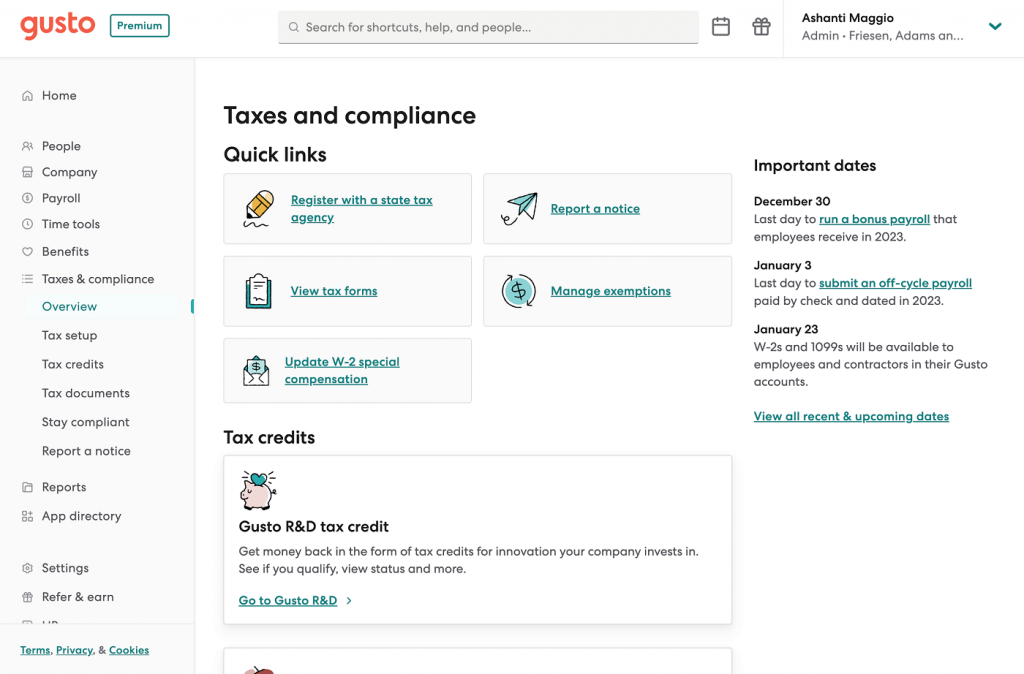Viewport: 1024px width, 674px height.
Task: Click the Time tools clock icon
Action: point(27,225)
